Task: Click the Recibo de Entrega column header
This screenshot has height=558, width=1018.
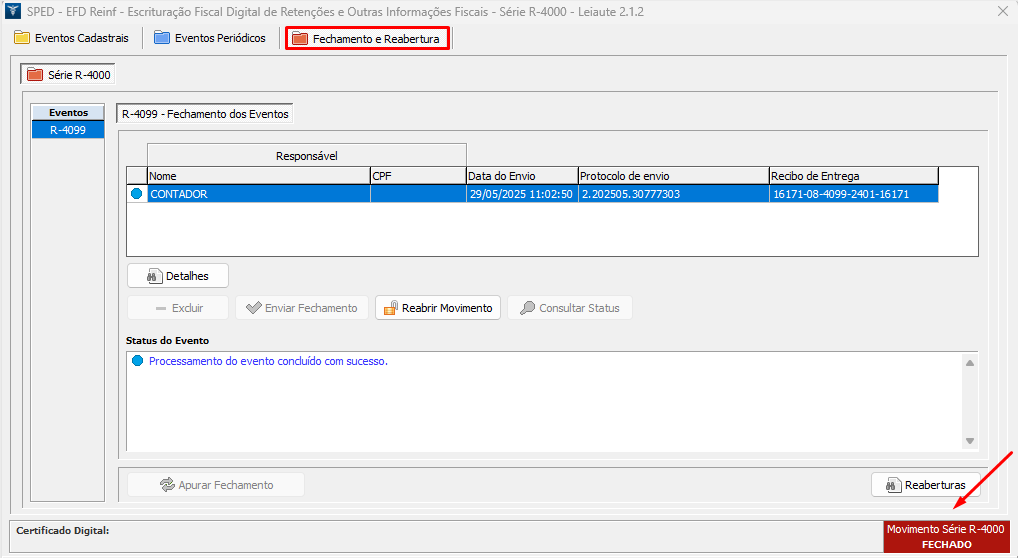Action: point(853,176)
